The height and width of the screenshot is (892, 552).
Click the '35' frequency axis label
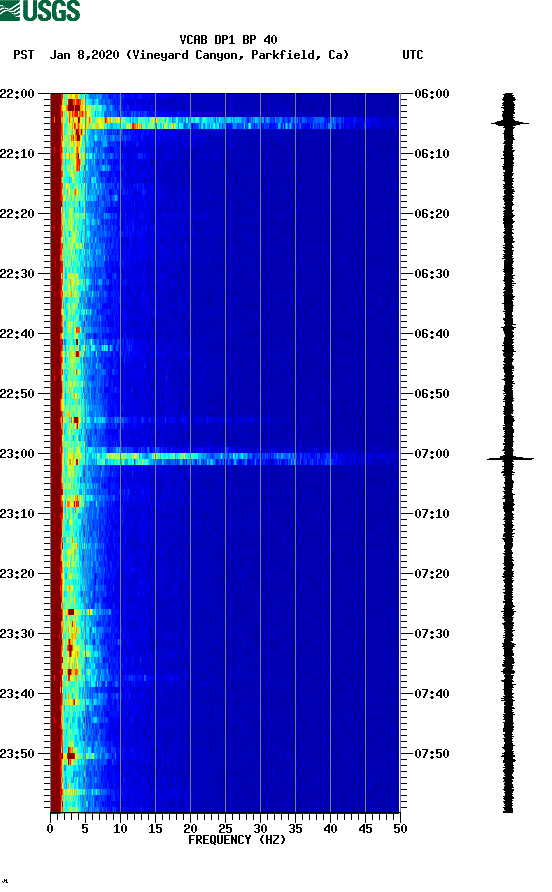point(295,829)
